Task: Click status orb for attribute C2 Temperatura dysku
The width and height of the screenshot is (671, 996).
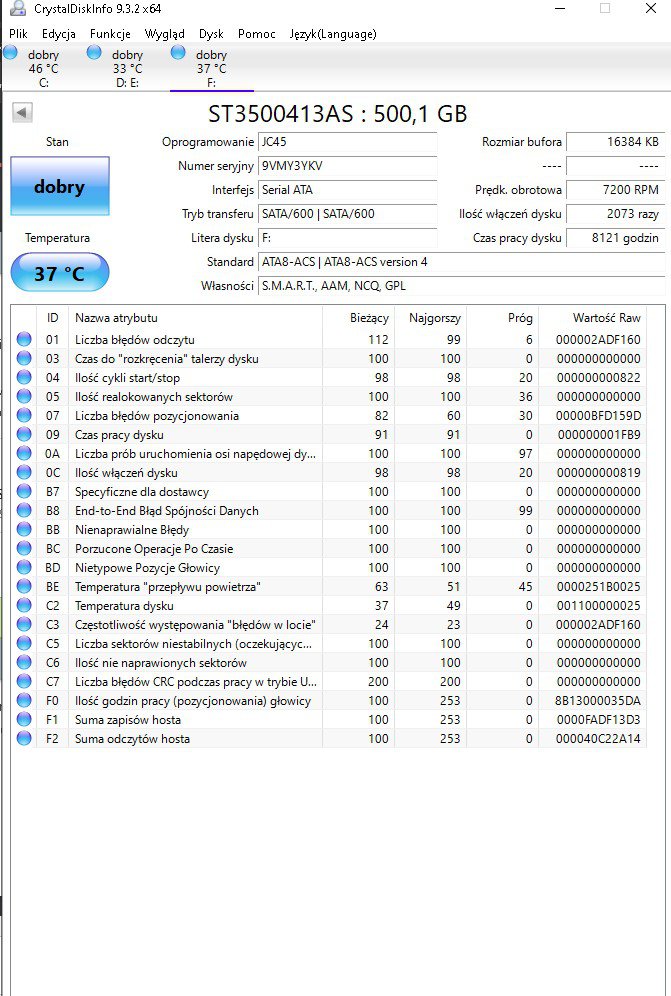Action: pyautogui.click(x=24, y=605)
